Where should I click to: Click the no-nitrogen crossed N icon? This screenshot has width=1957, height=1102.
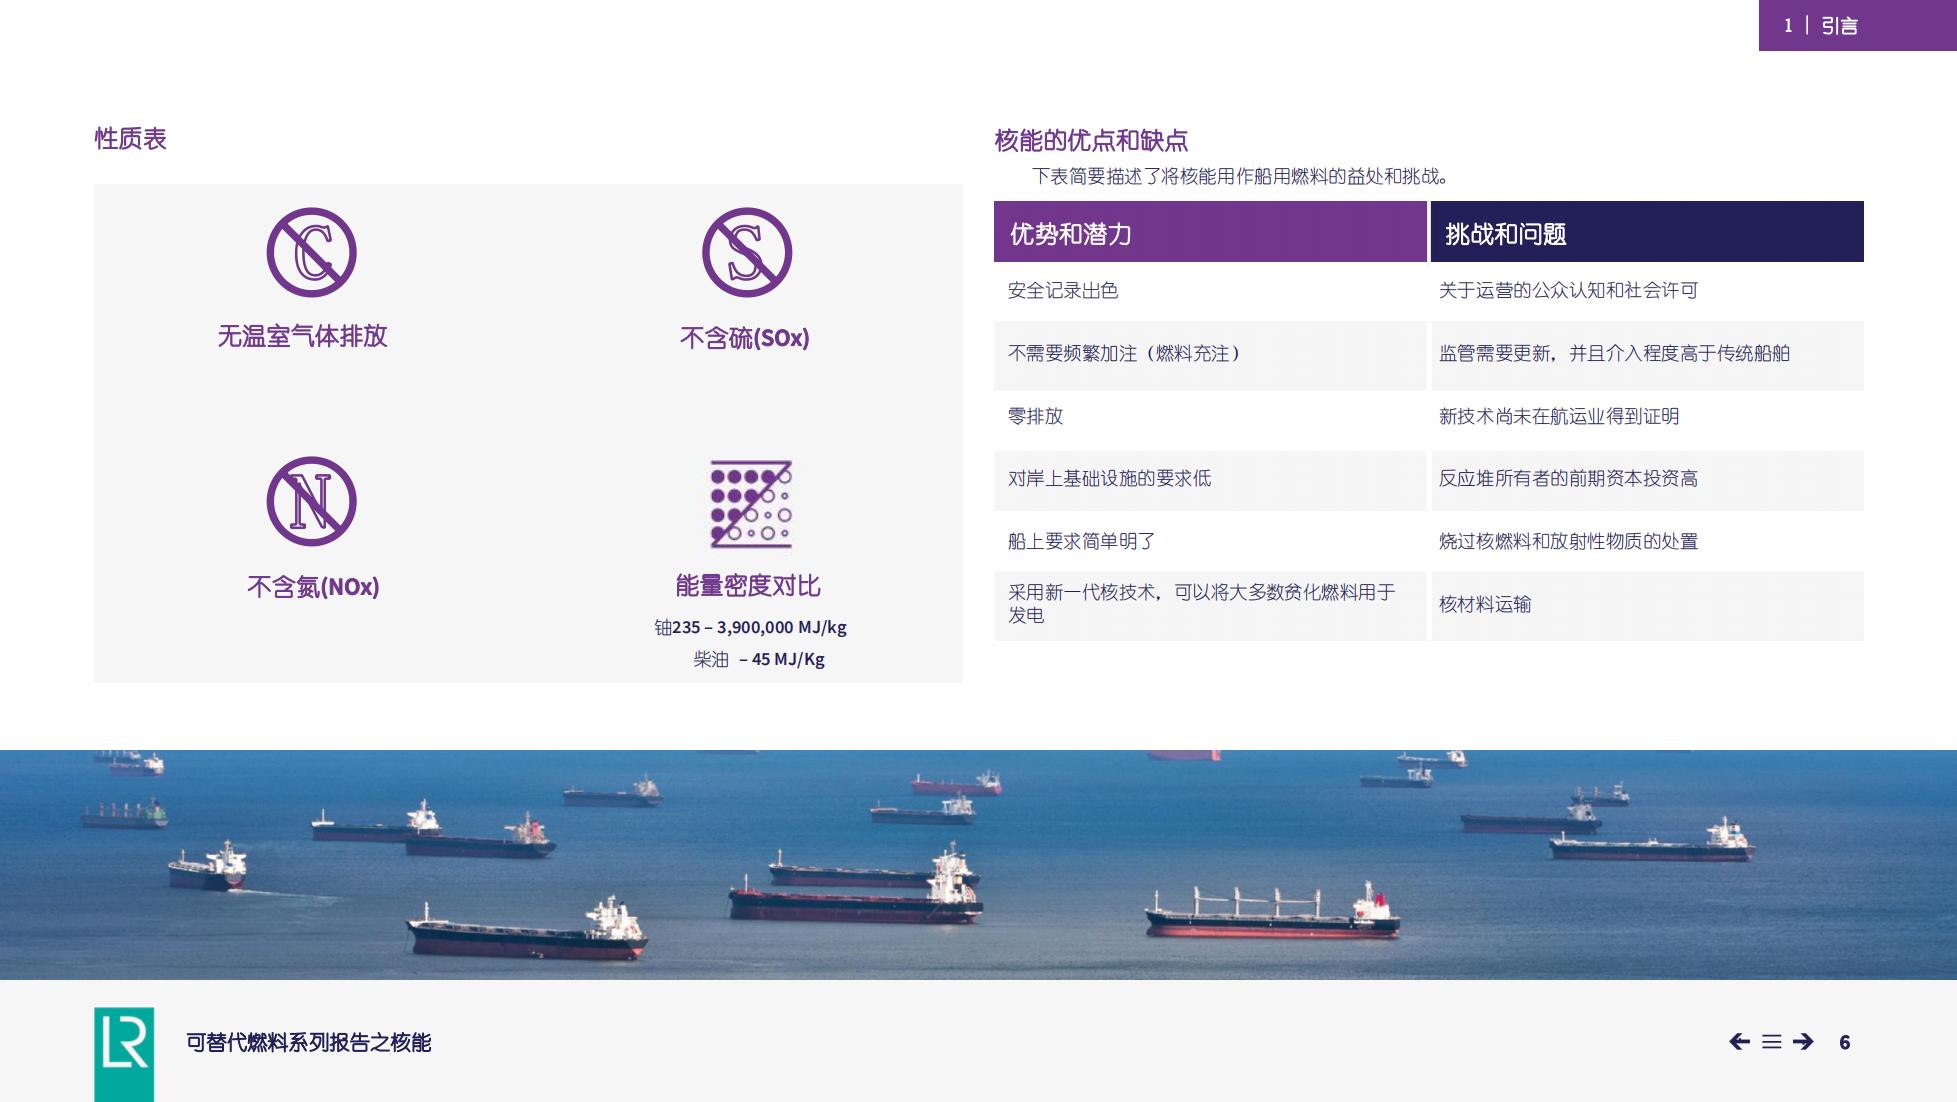311,502
